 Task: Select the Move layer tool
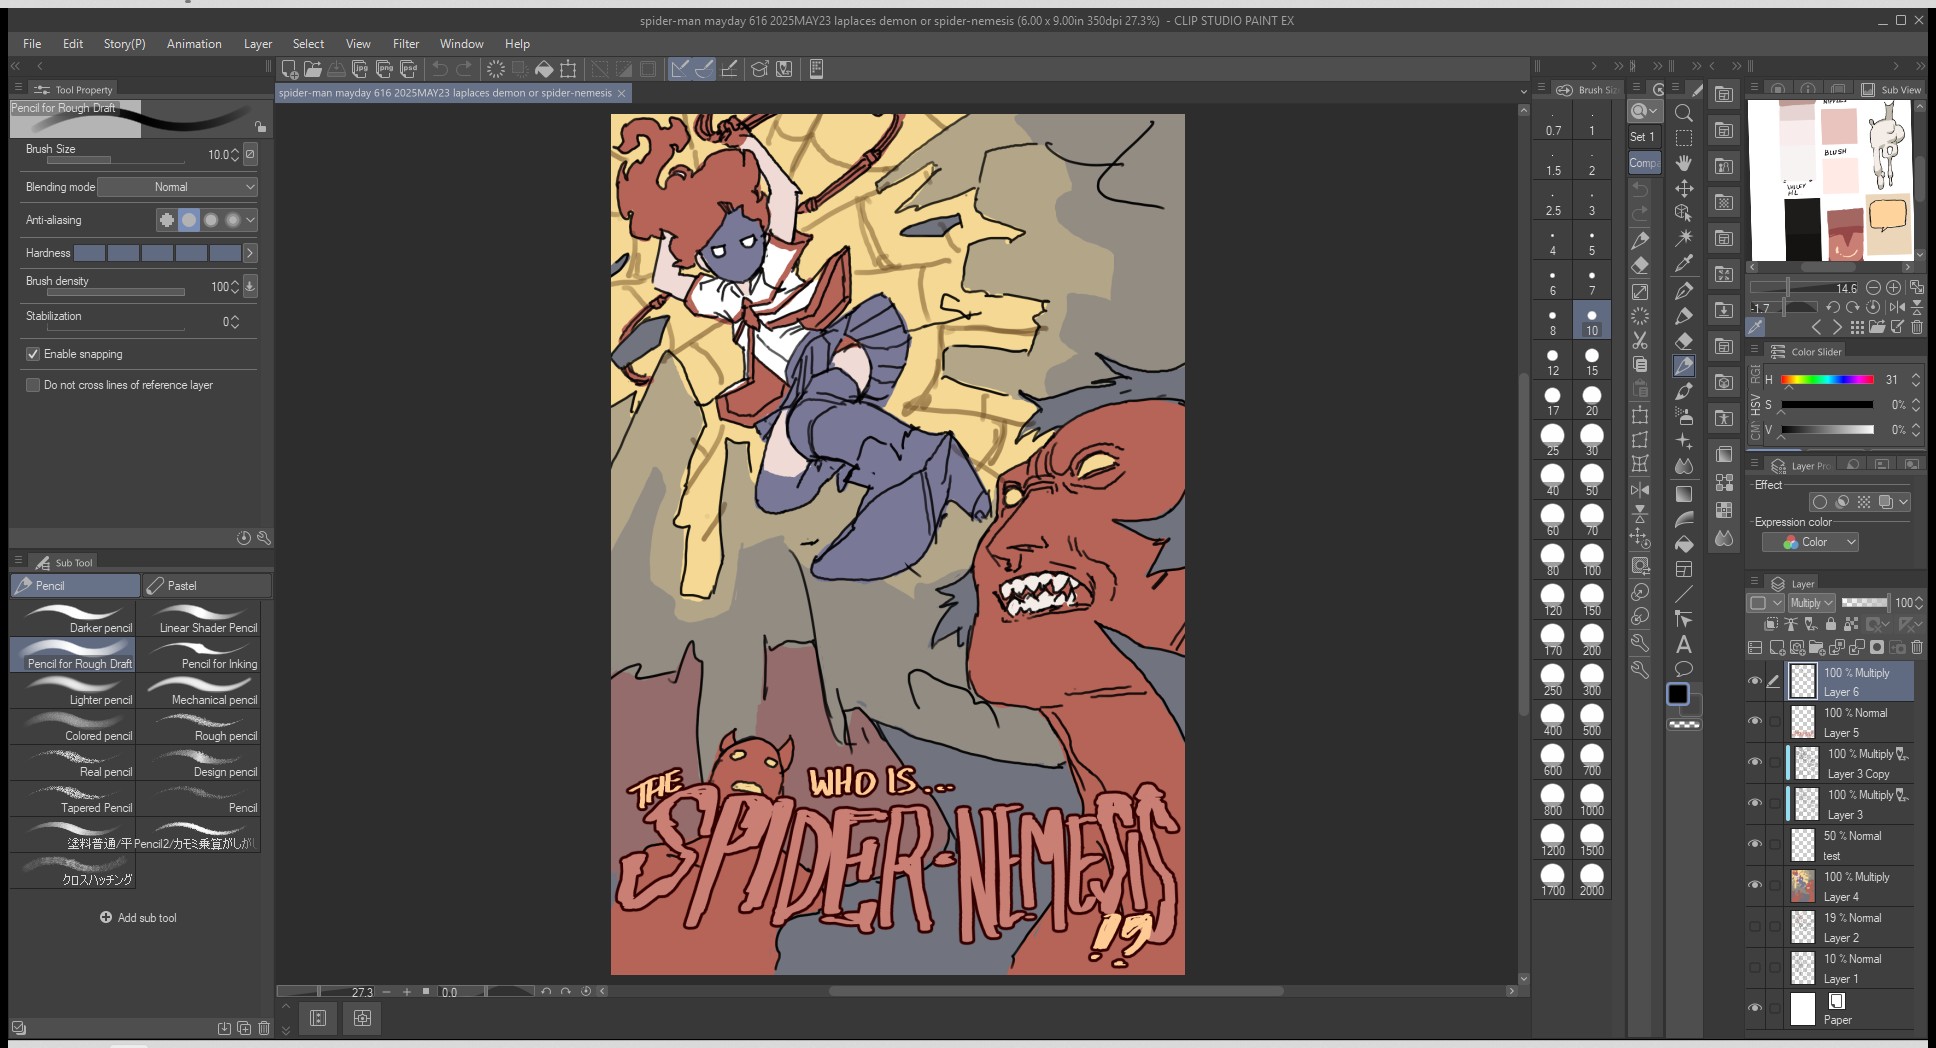pos(1684,188)
